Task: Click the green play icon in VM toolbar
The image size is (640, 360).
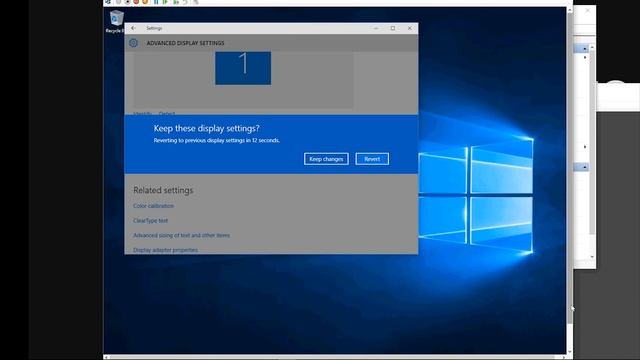Action: (165, 2)
